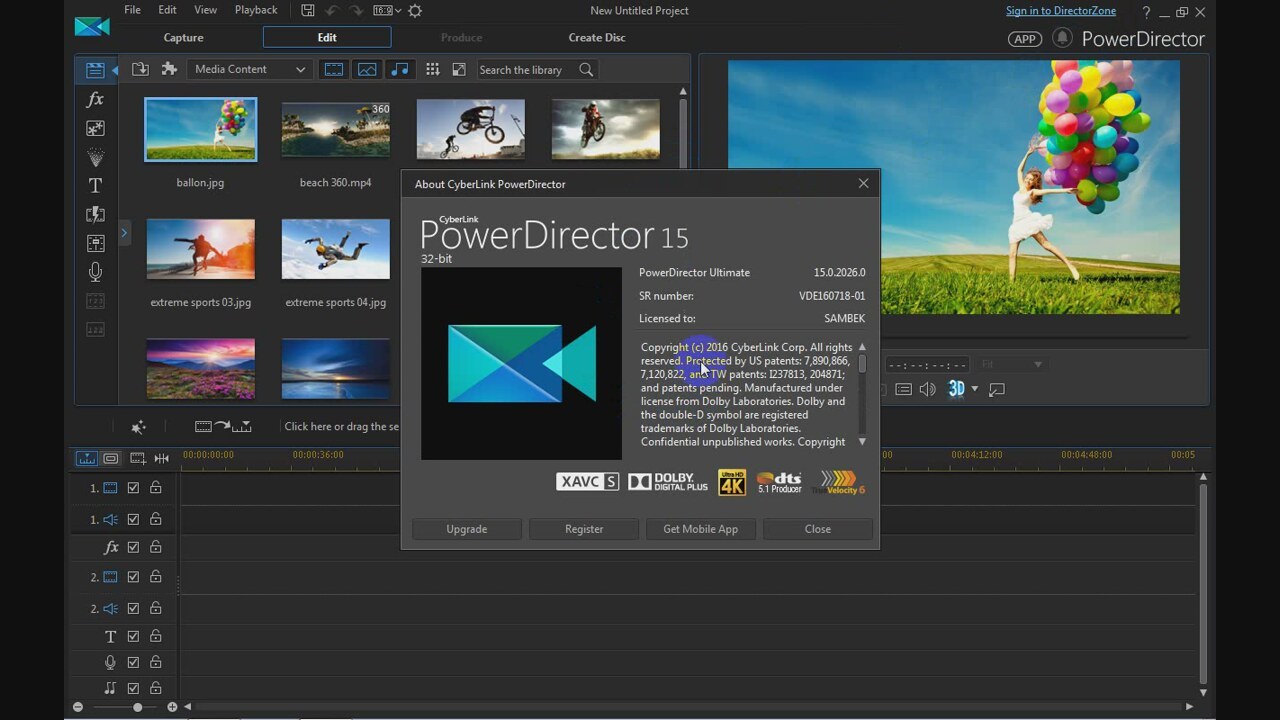Screen dimensions: 1280x720
Task: Open the aspect ratio 16:9 dropdown
Action: pos(387,11)
